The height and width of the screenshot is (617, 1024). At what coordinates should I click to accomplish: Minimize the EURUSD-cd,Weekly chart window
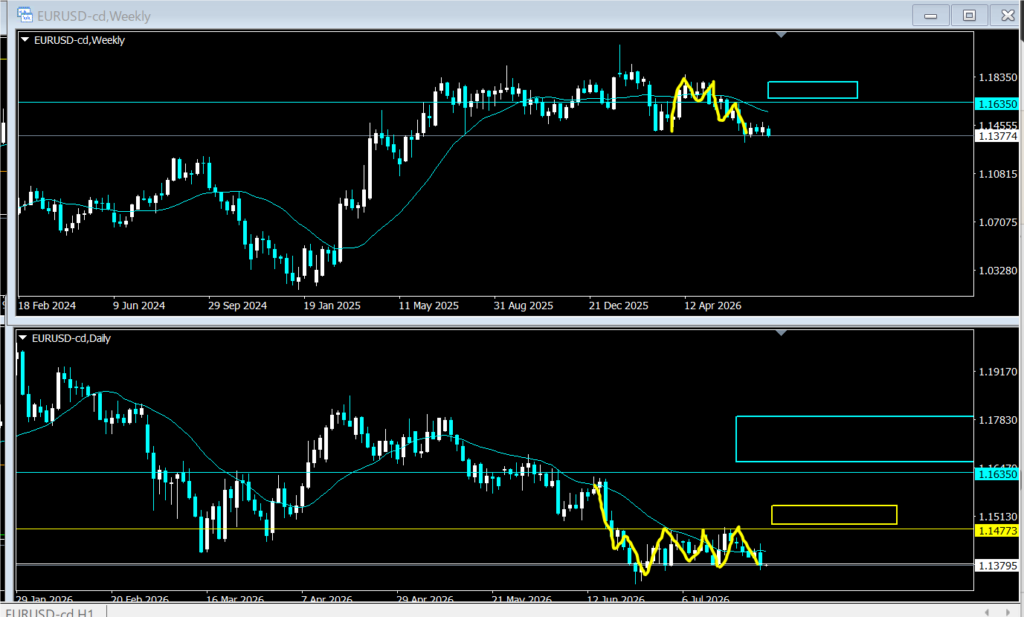pos(931,15)
